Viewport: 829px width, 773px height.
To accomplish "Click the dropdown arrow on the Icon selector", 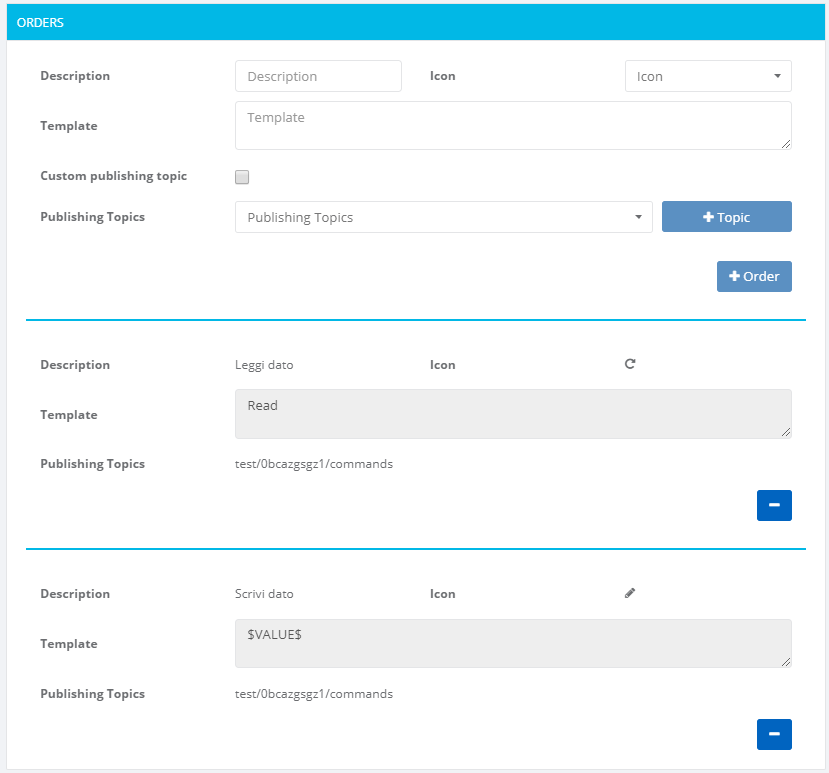I will pos(778,75).
